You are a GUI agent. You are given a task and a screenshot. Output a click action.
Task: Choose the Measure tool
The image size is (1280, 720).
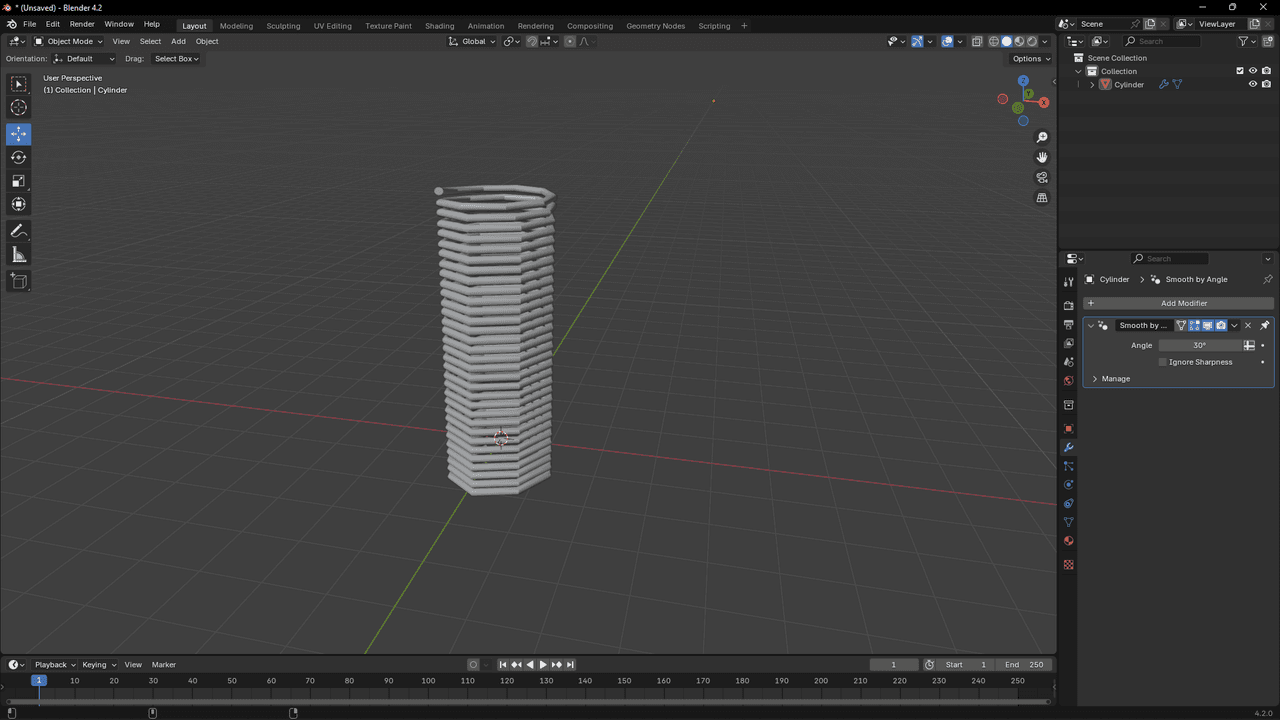point(18,255)
